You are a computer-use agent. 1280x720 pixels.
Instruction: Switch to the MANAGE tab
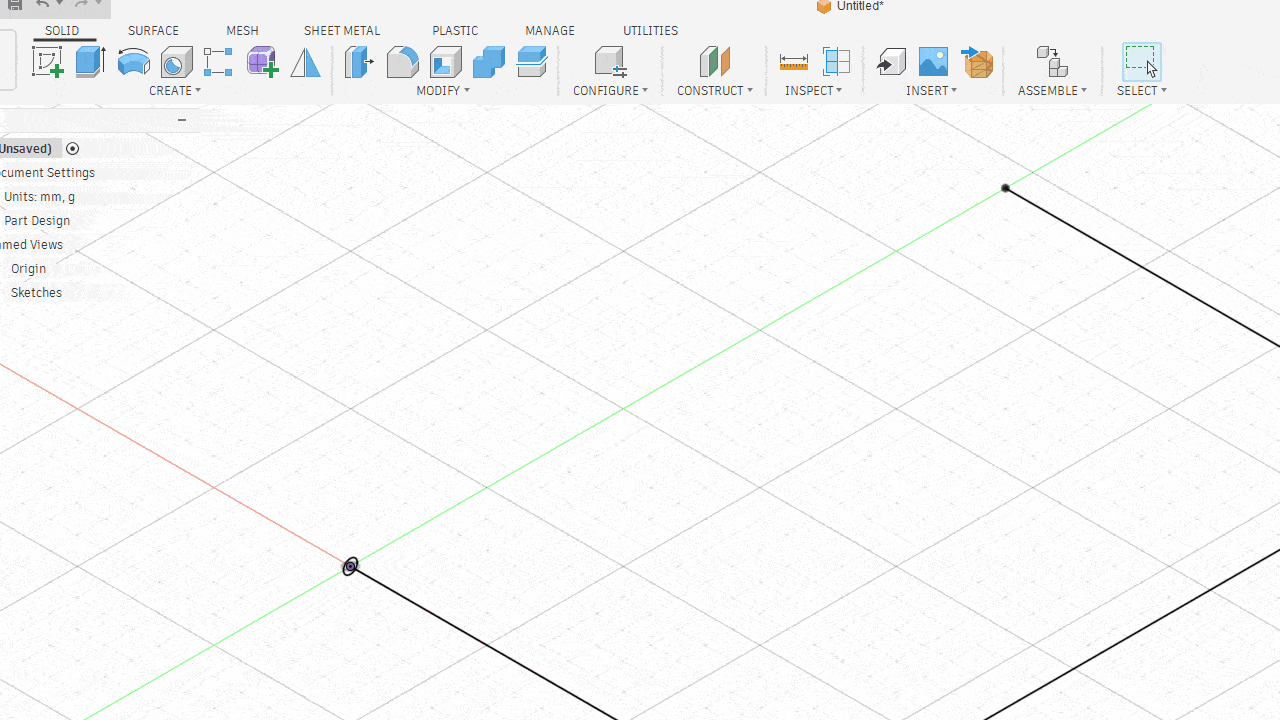[x=550, y=31]
